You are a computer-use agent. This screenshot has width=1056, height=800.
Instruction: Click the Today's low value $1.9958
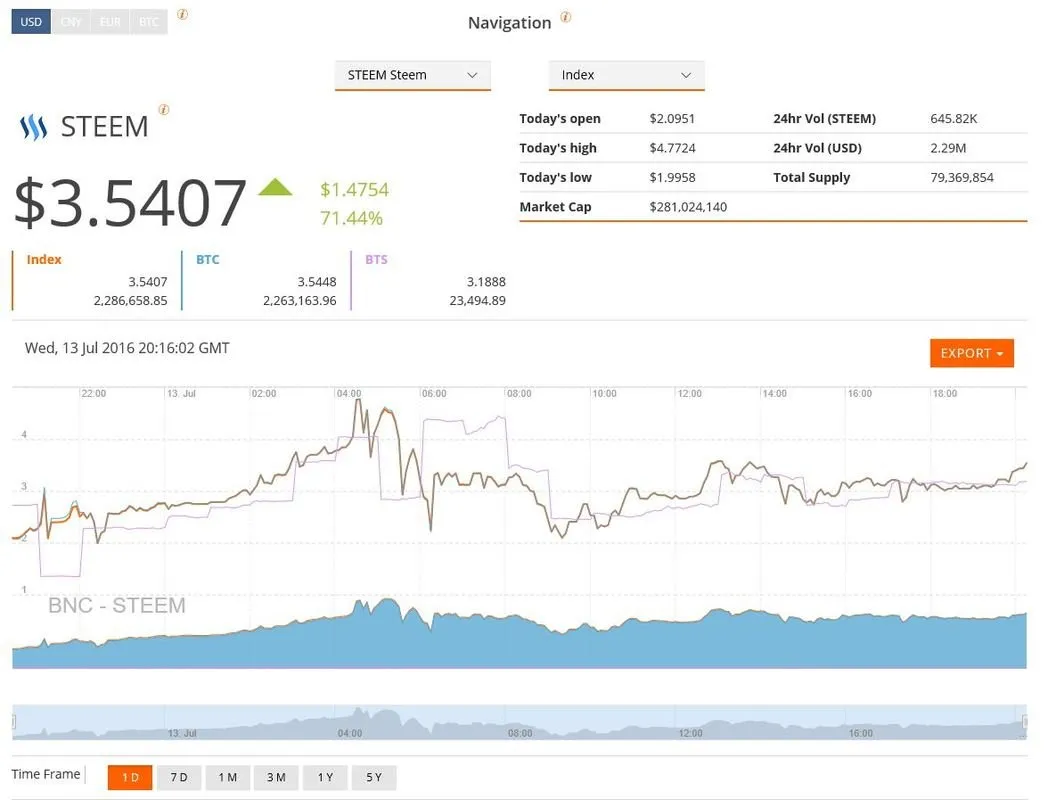pyautogui.click(x=672, y=178)
